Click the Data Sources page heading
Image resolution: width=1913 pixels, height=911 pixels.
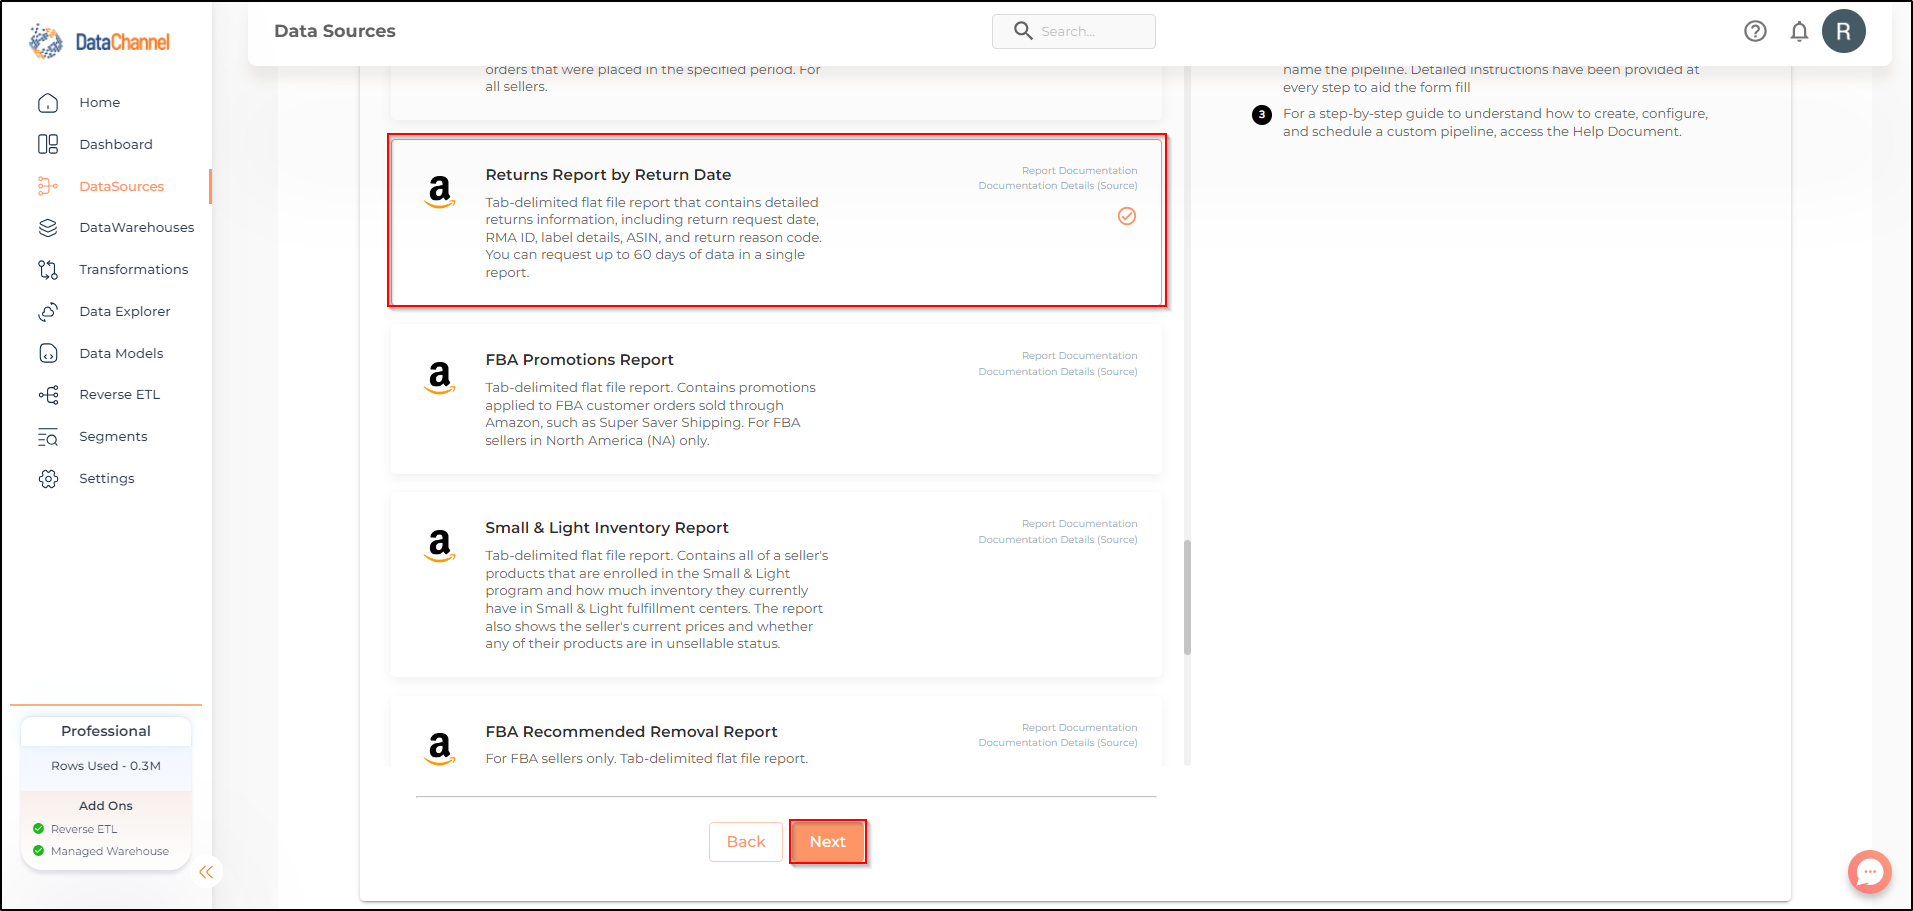[335, 31]
